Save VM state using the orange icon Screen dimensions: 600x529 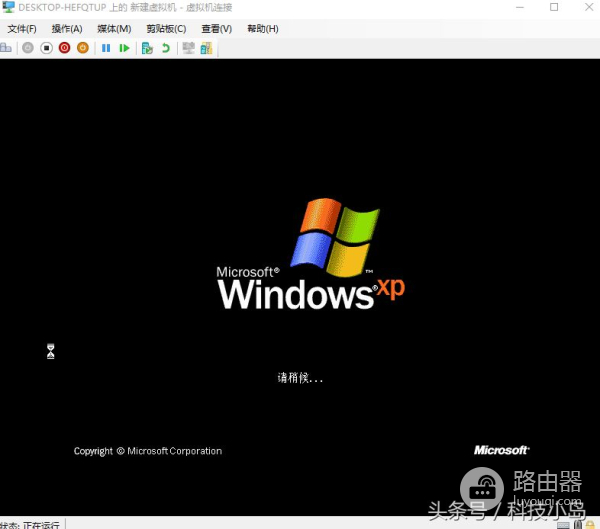(x=83, y=48)
